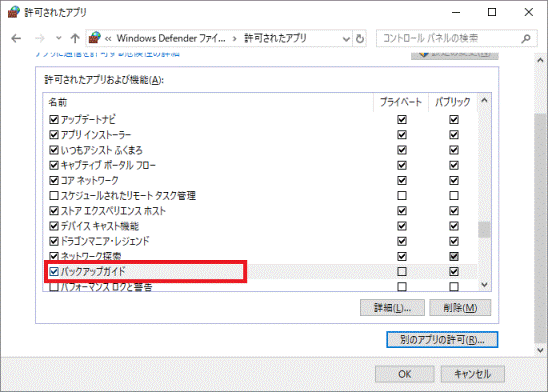Toggle public checkbox for コア ネットワーク
Viewport: 548px width, 392px height.
coord(454,180)
